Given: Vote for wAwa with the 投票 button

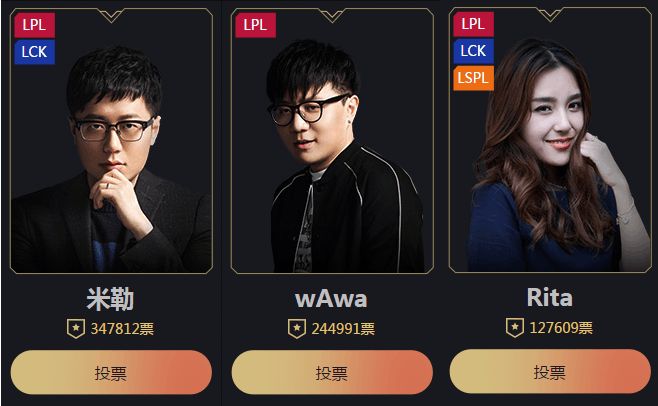Looking at the screenshot, I should (x=332, y=372).
